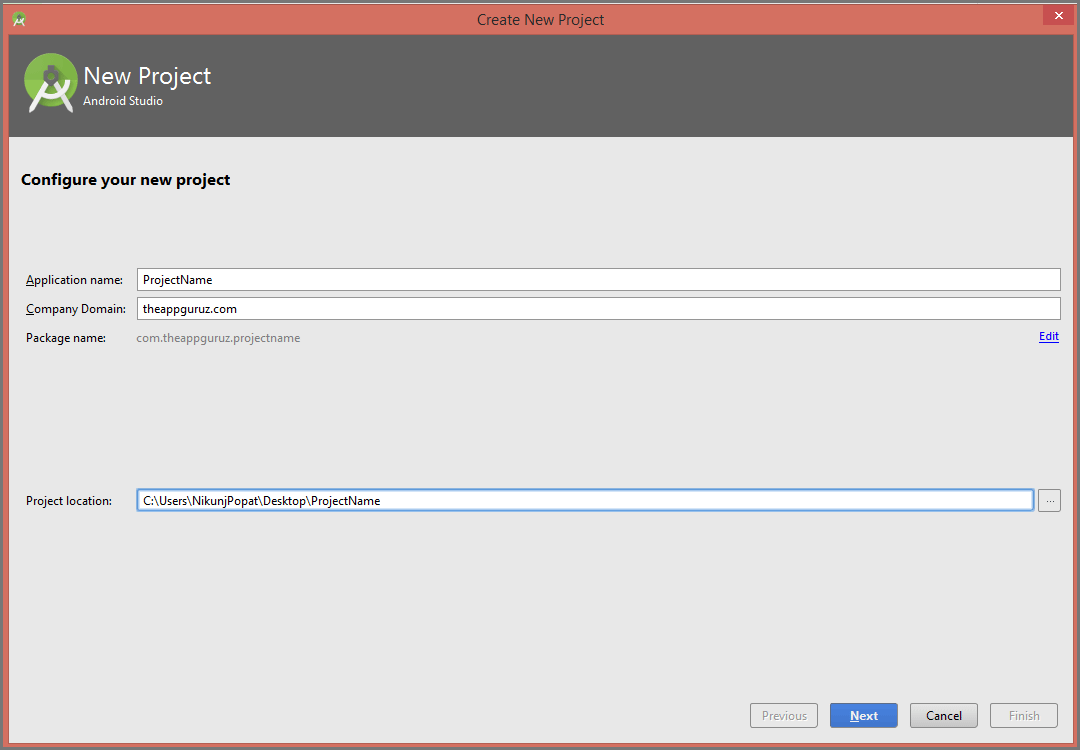Focus the Company Domain field
The height and width of the screenshot is (750, 1080).
pyautogui.click(x=599, y=309)
